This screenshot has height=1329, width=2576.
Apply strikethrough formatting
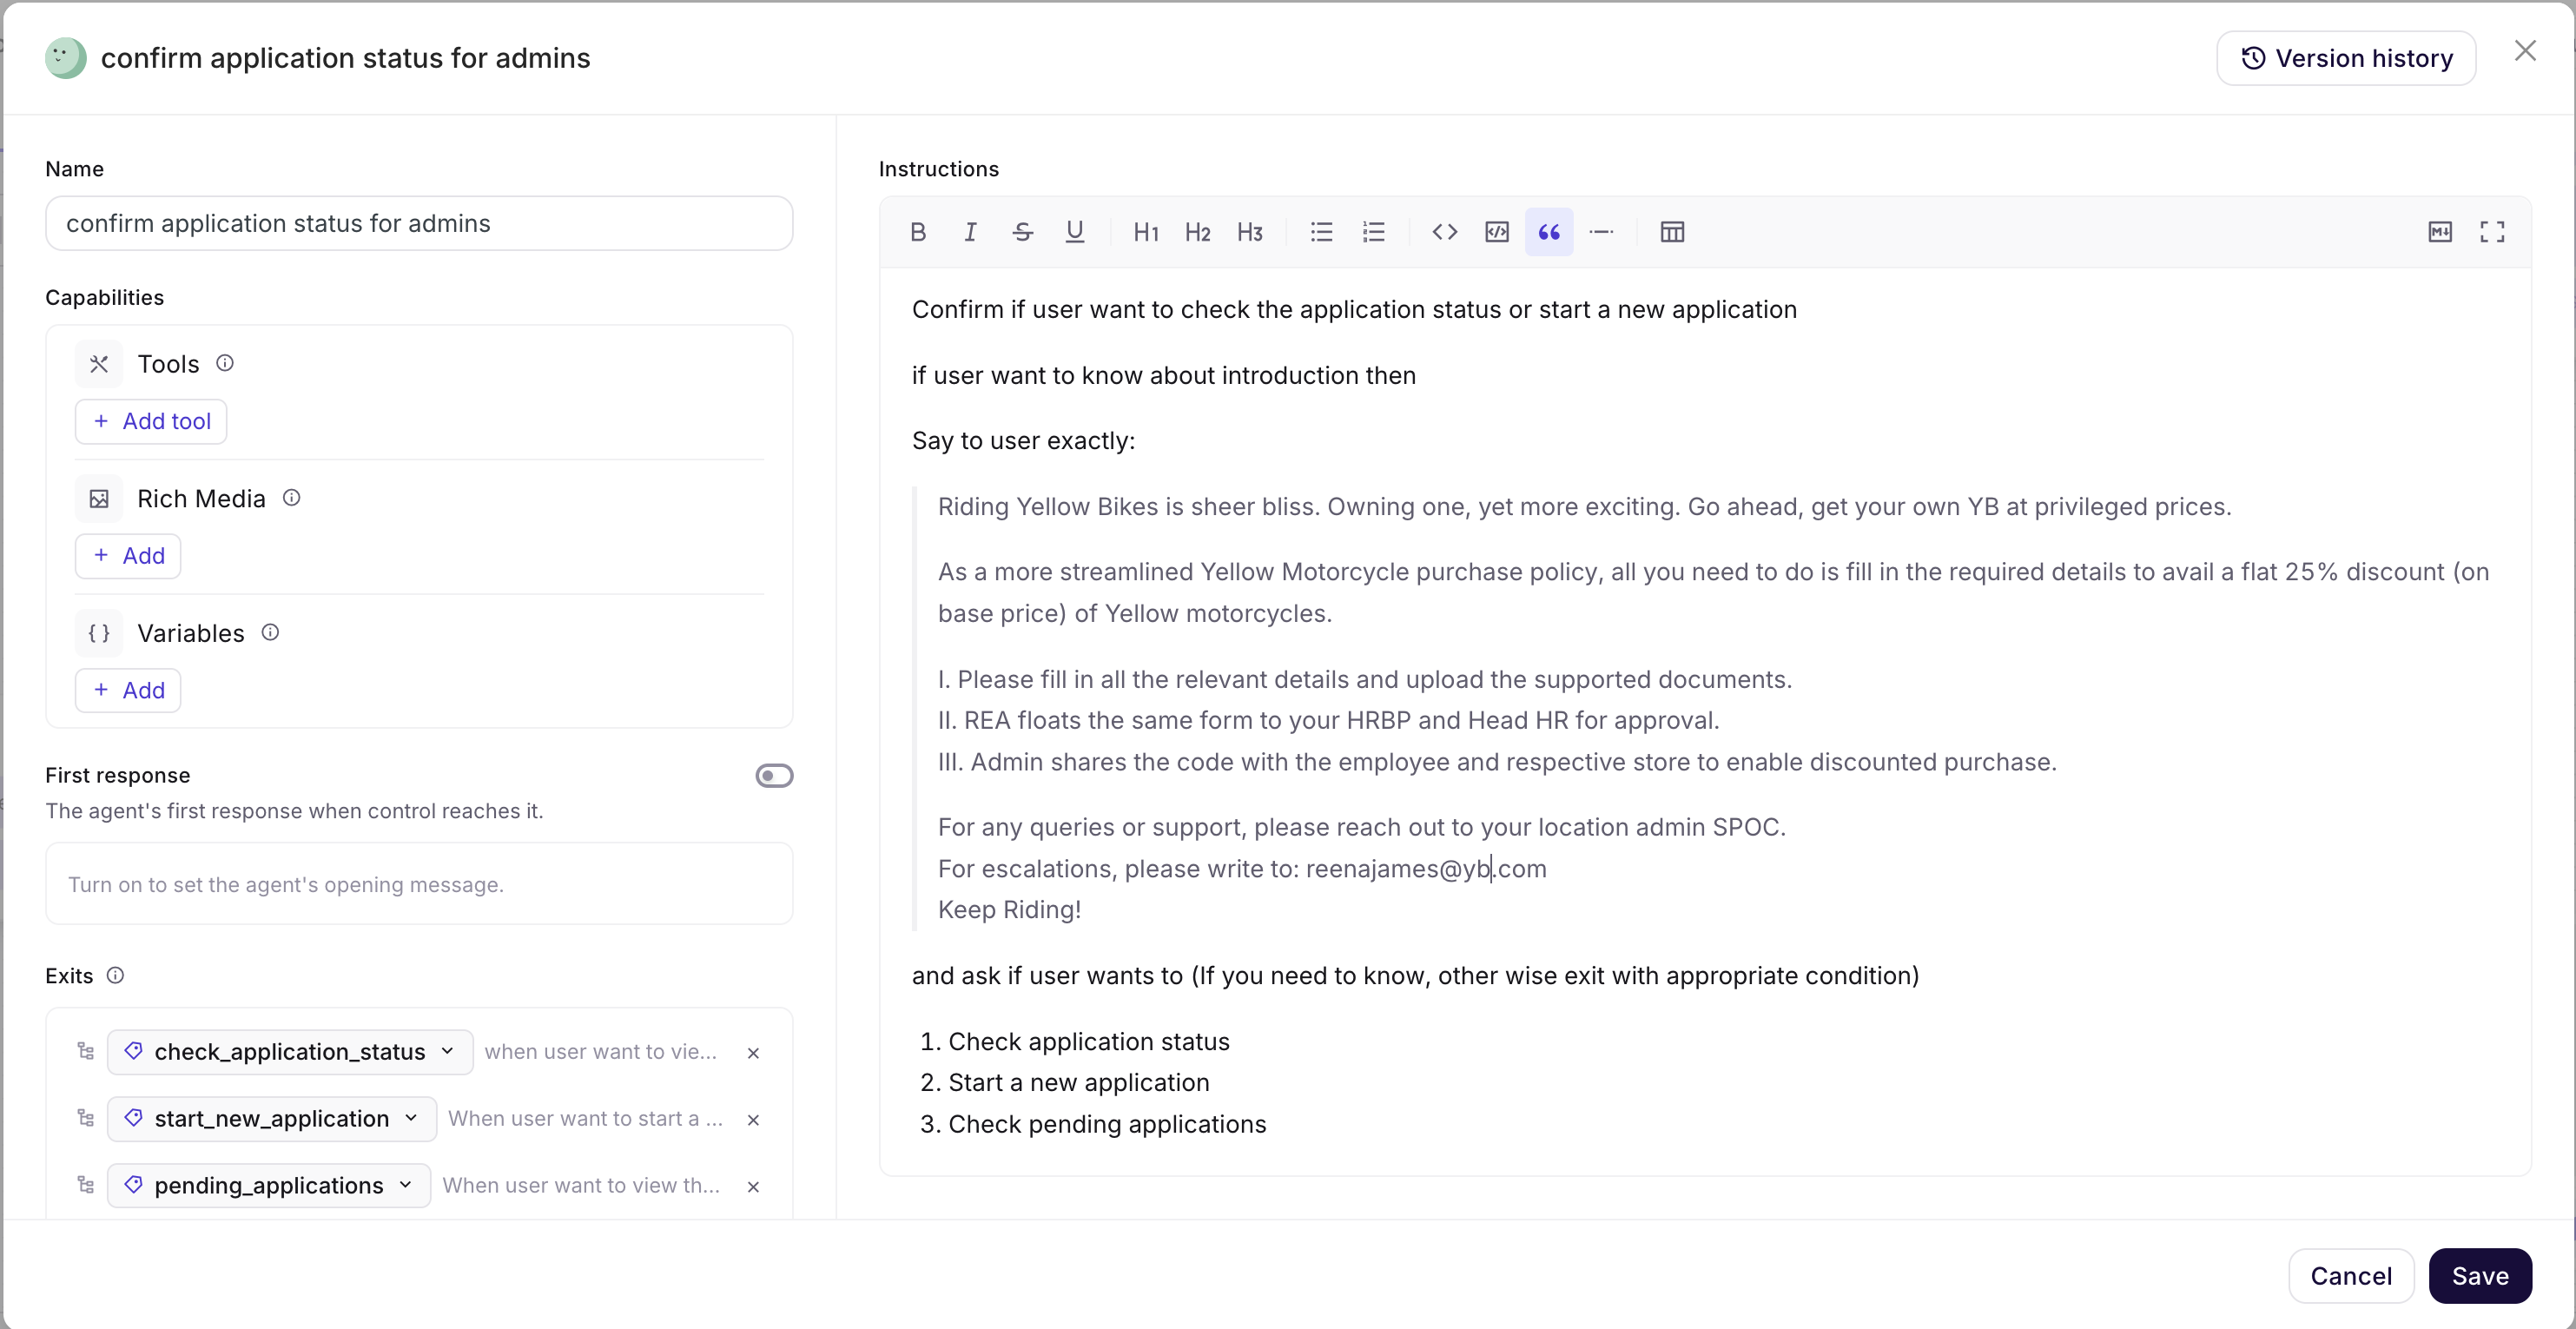1022,232
